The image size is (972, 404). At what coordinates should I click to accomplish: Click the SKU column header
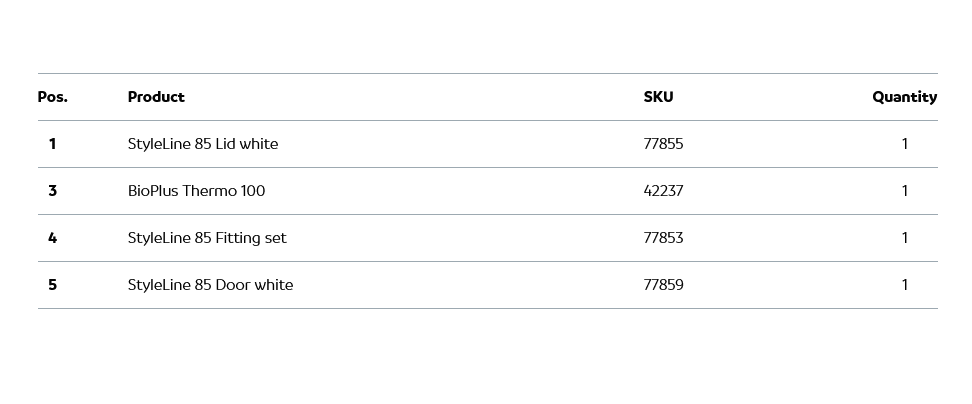coord(658,97)
